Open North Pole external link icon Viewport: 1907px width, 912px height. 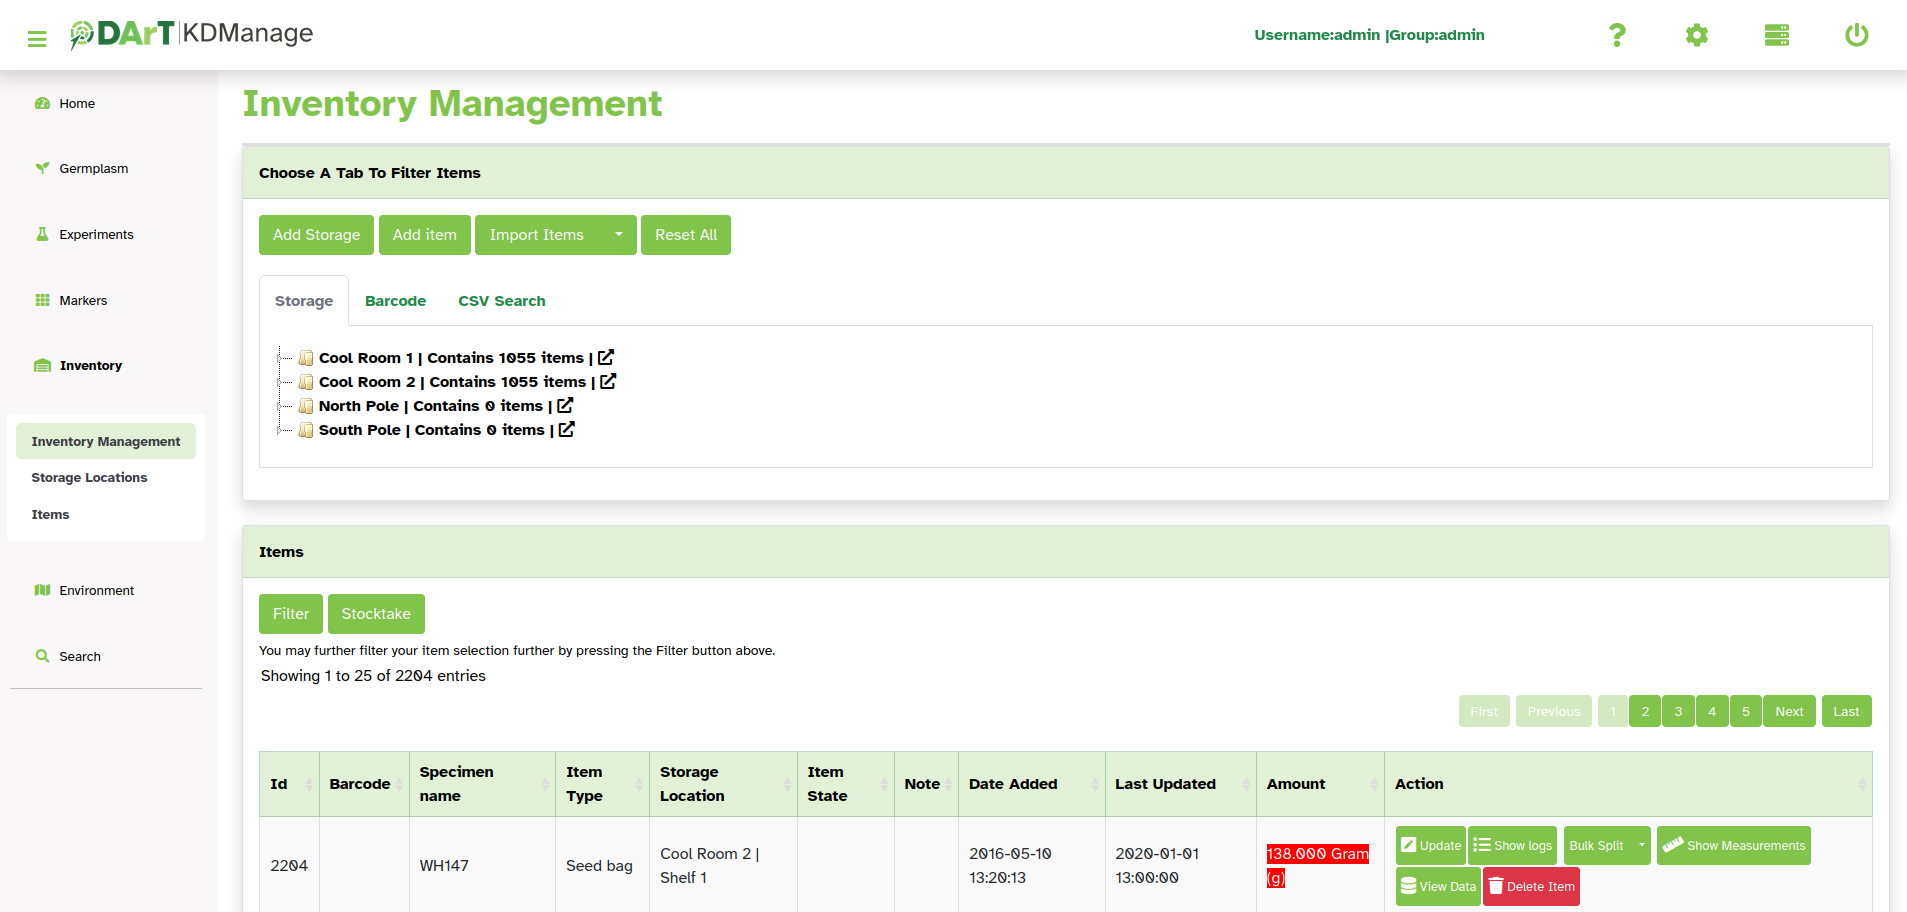tap(565, 405)
